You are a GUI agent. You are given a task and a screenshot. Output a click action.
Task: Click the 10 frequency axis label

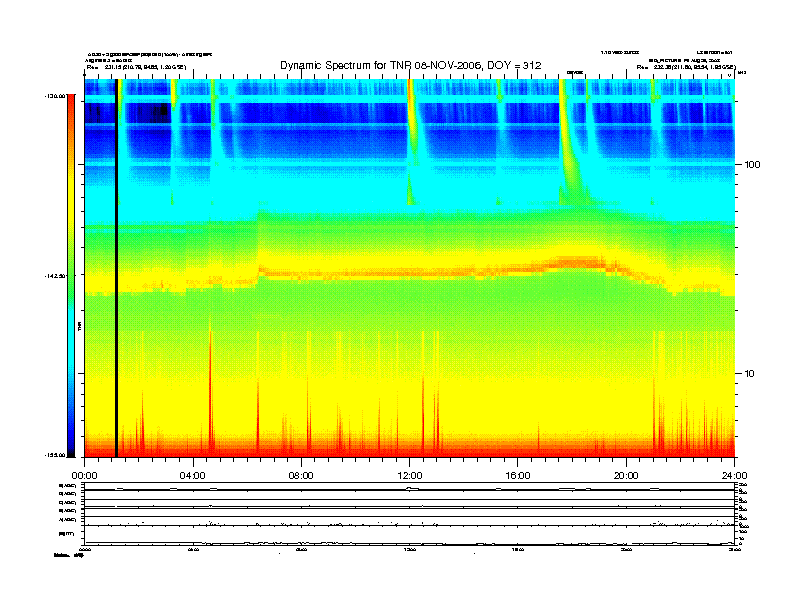[750, 374]
